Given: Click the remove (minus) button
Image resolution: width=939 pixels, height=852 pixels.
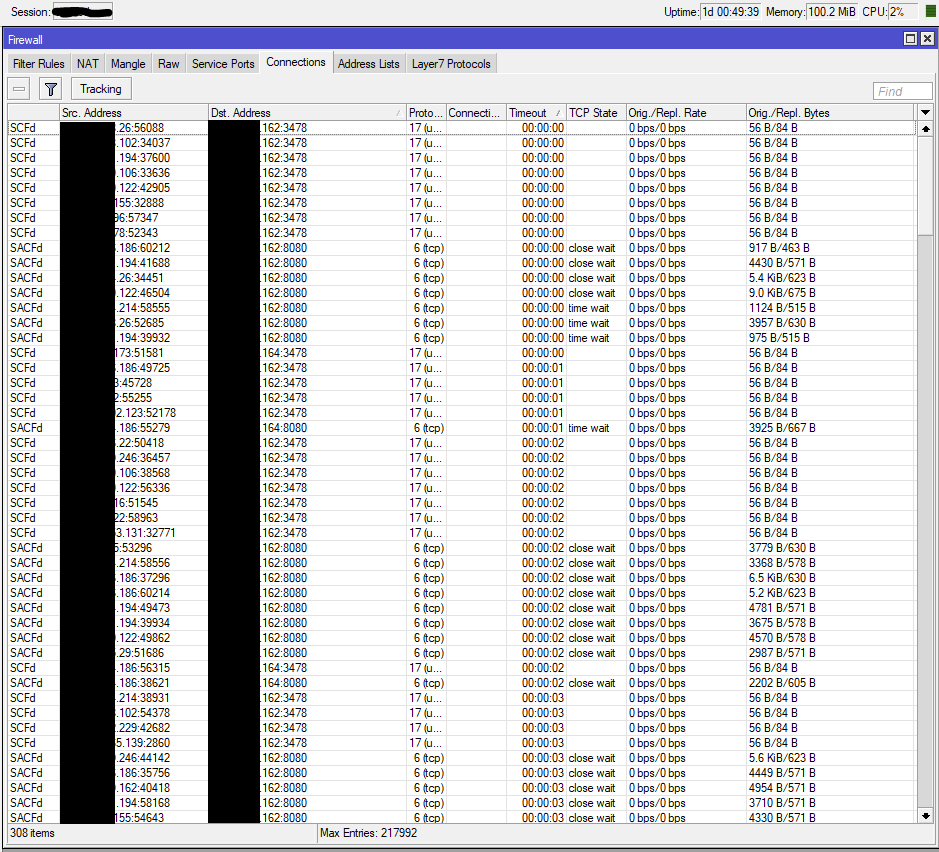Looking at the screenshot, I should coord(19,89).
